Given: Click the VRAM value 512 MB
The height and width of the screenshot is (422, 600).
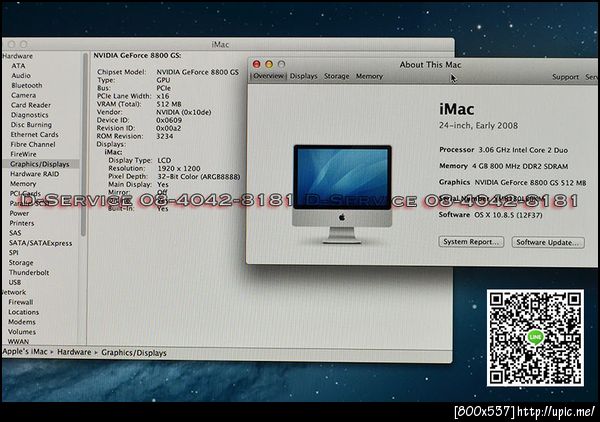Looking at the screenshot, I should [x=169, y=104].
